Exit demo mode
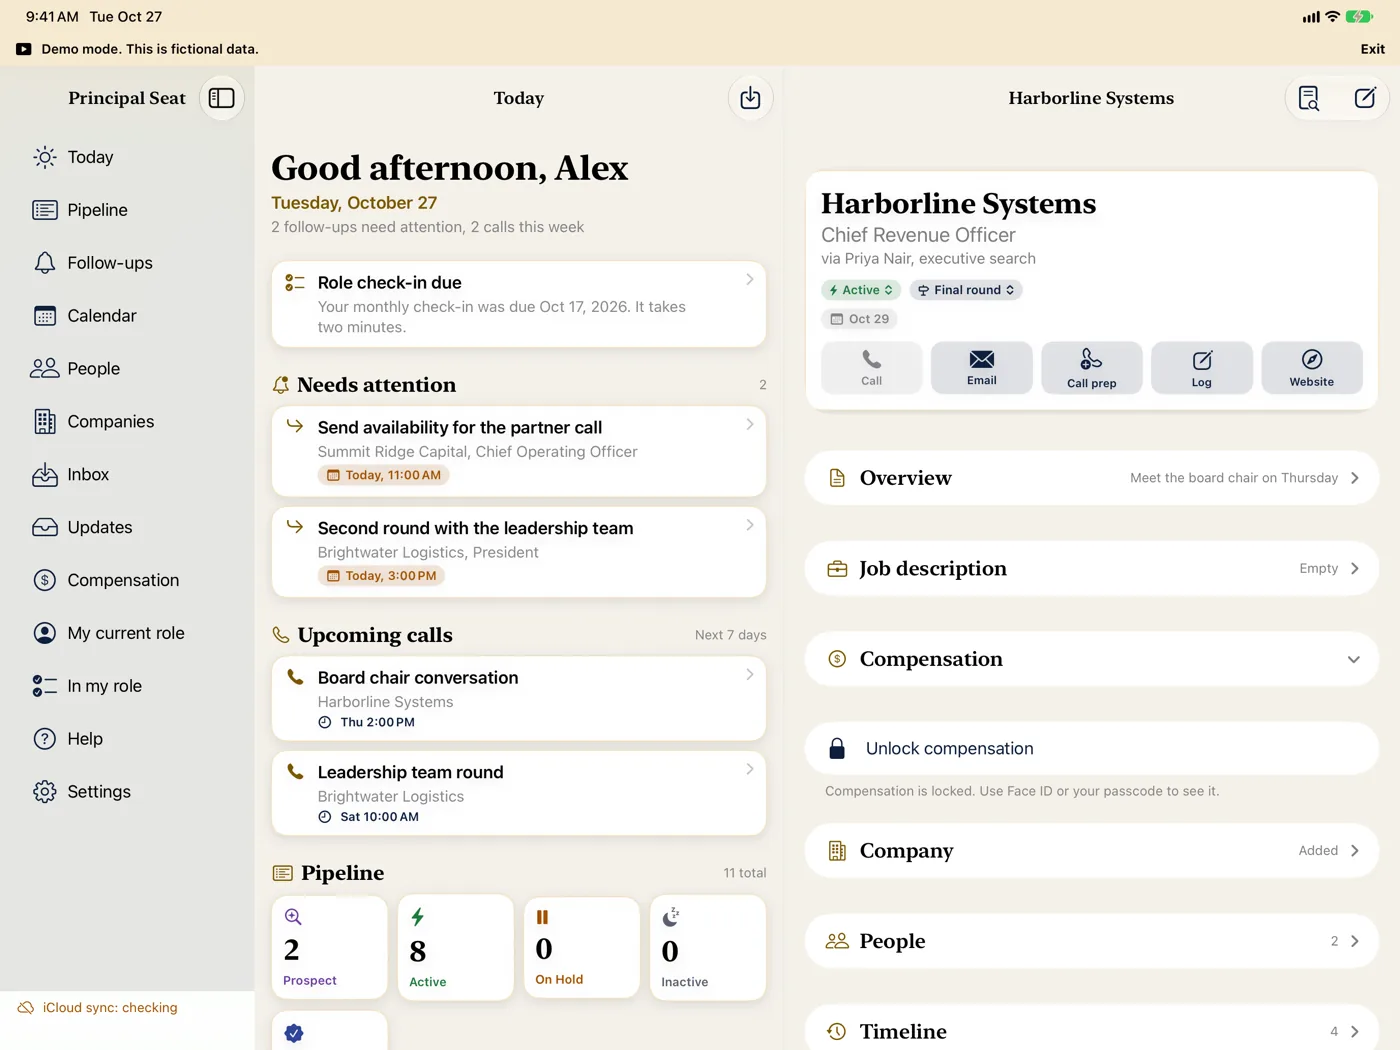Screen dimensions: 1400x1050 point(1372,49)
